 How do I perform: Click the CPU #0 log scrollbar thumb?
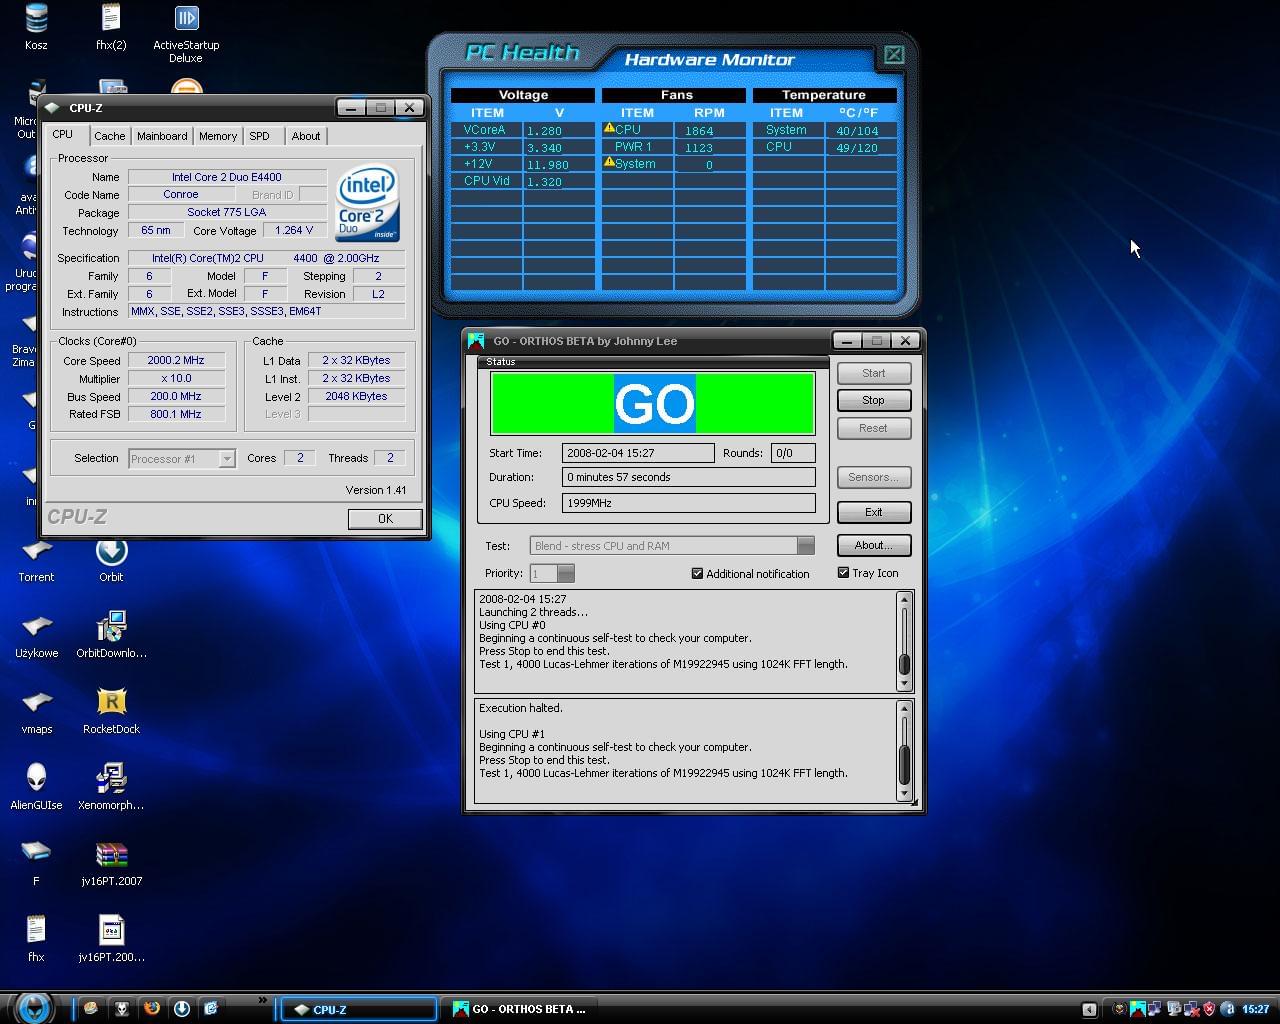pos(904,665)
